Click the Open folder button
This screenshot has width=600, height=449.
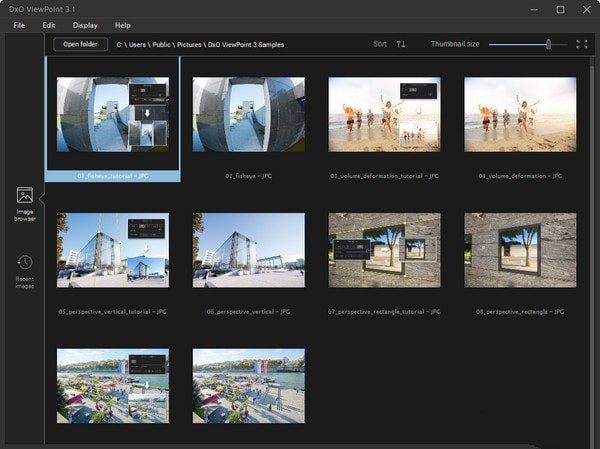[x=80, y=44]
